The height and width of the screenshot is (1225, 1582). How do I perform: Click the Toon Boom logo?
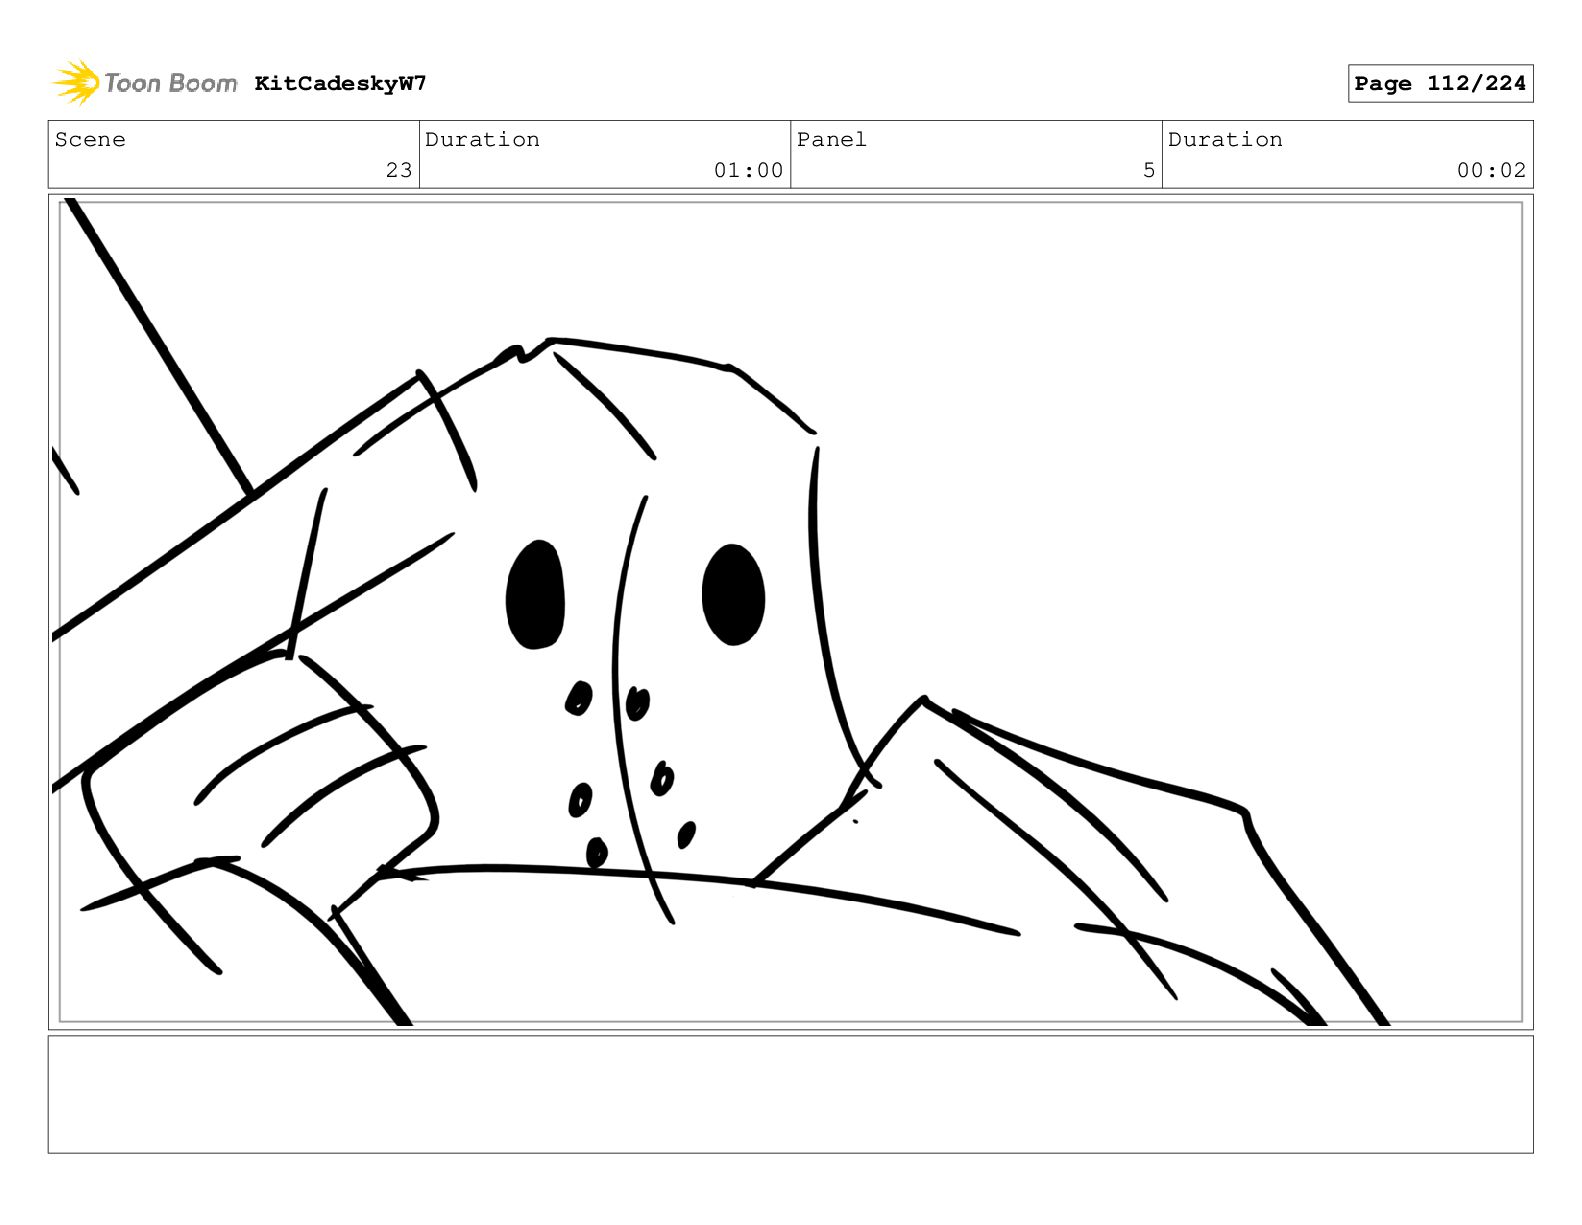click(144, 83)
